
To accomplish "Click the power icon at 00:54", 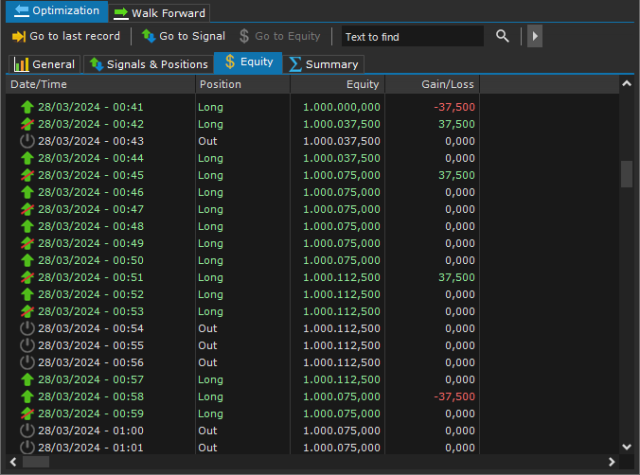I will coord(27,329).
